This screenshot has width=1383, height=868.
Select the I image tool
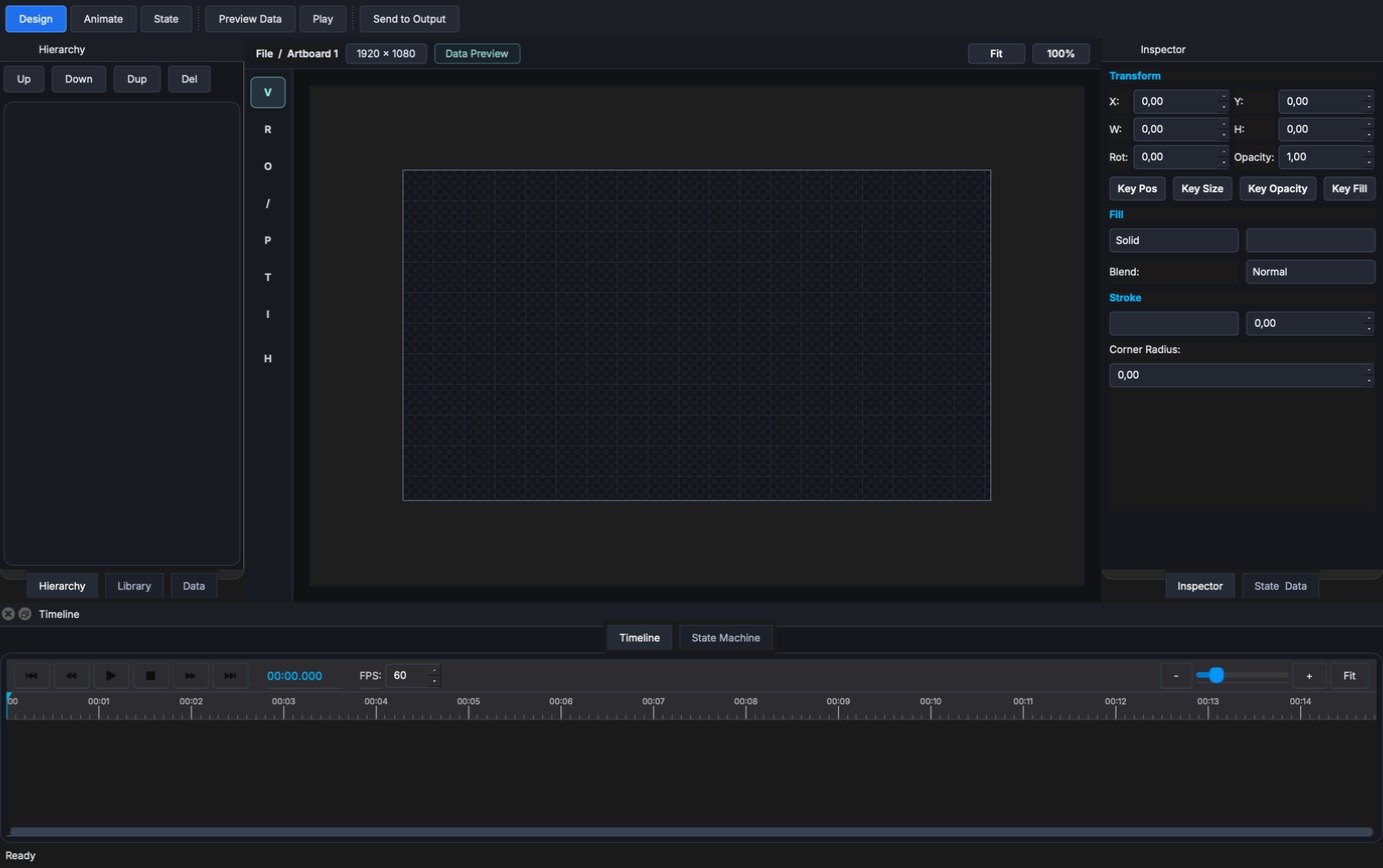click(267, 314)
